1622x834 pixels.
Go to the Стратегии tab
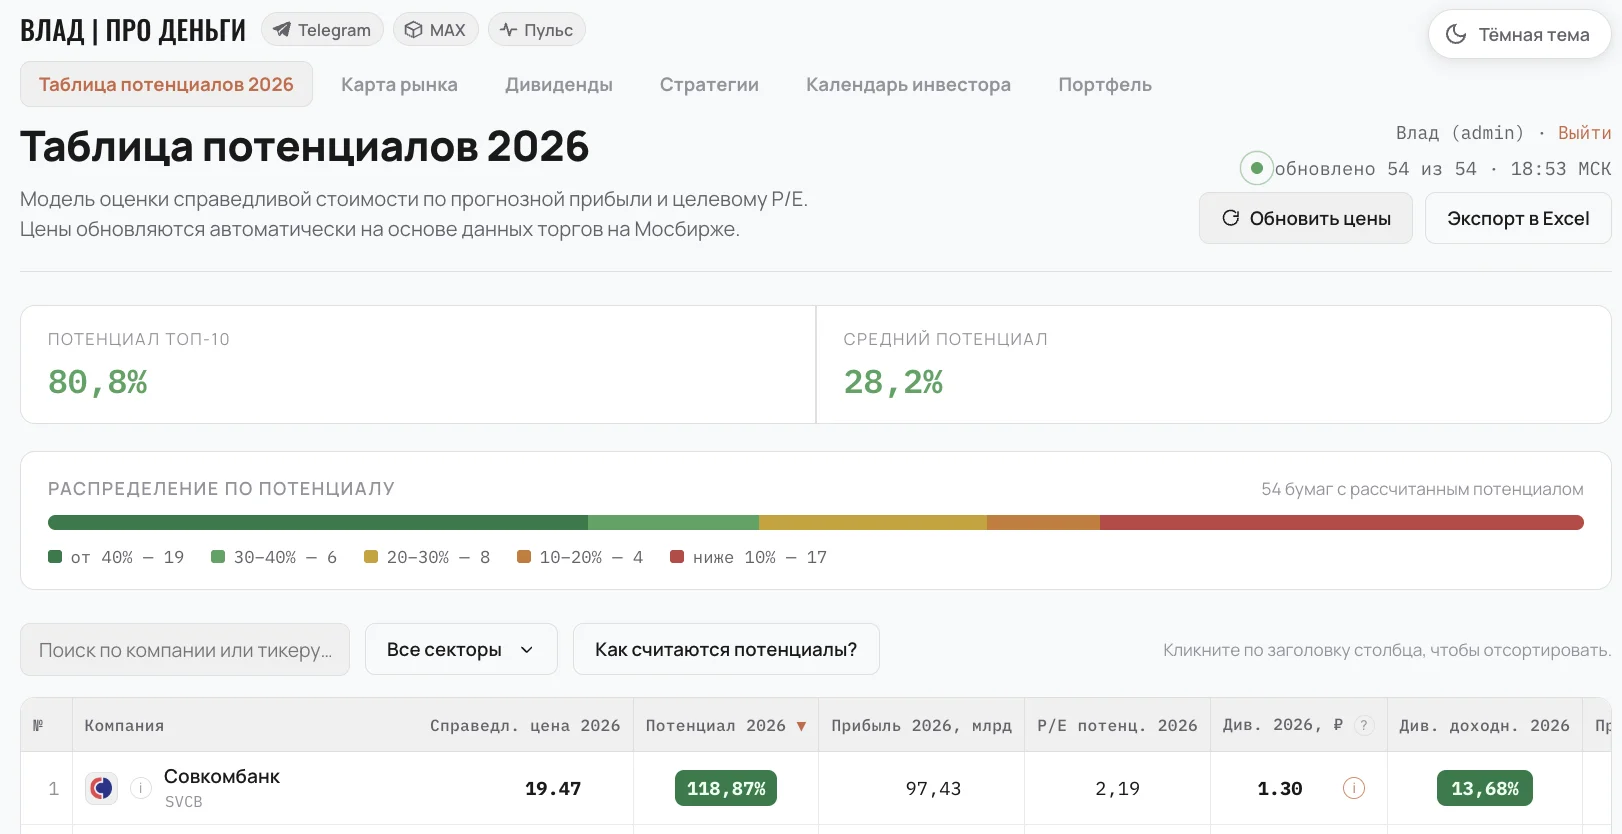(x=709, y=84)
